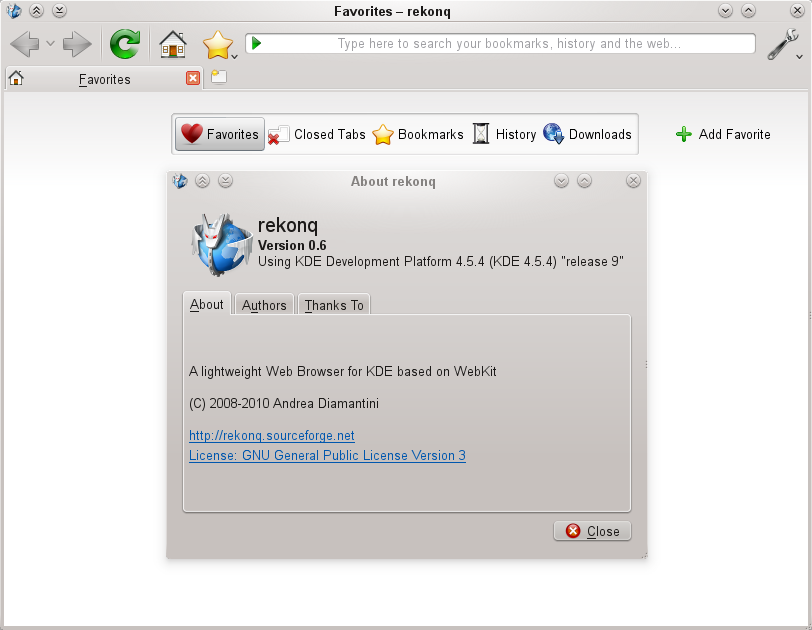Screen dimensions: 812x630
Task: Open main window menu icon in titlebar
Action: tap(14, 10)
